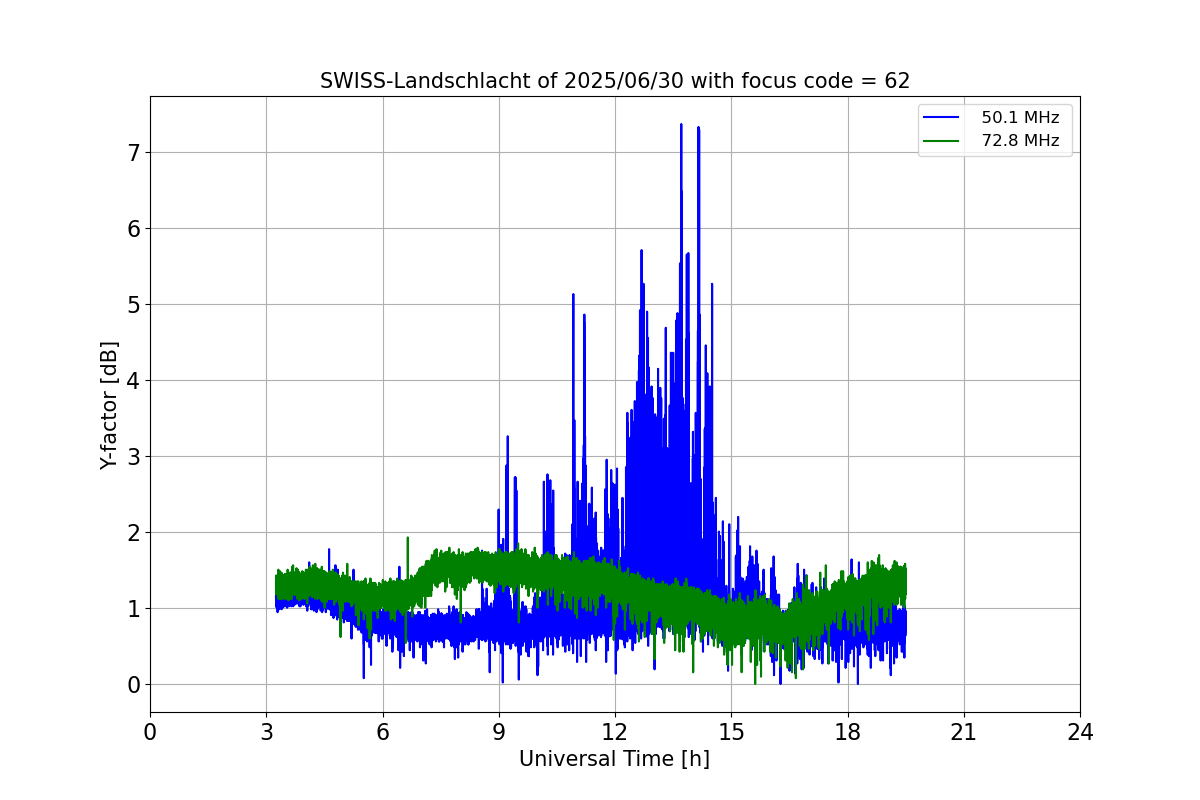
Task: Click x-axis tick label 18
Action: point(847,732)
